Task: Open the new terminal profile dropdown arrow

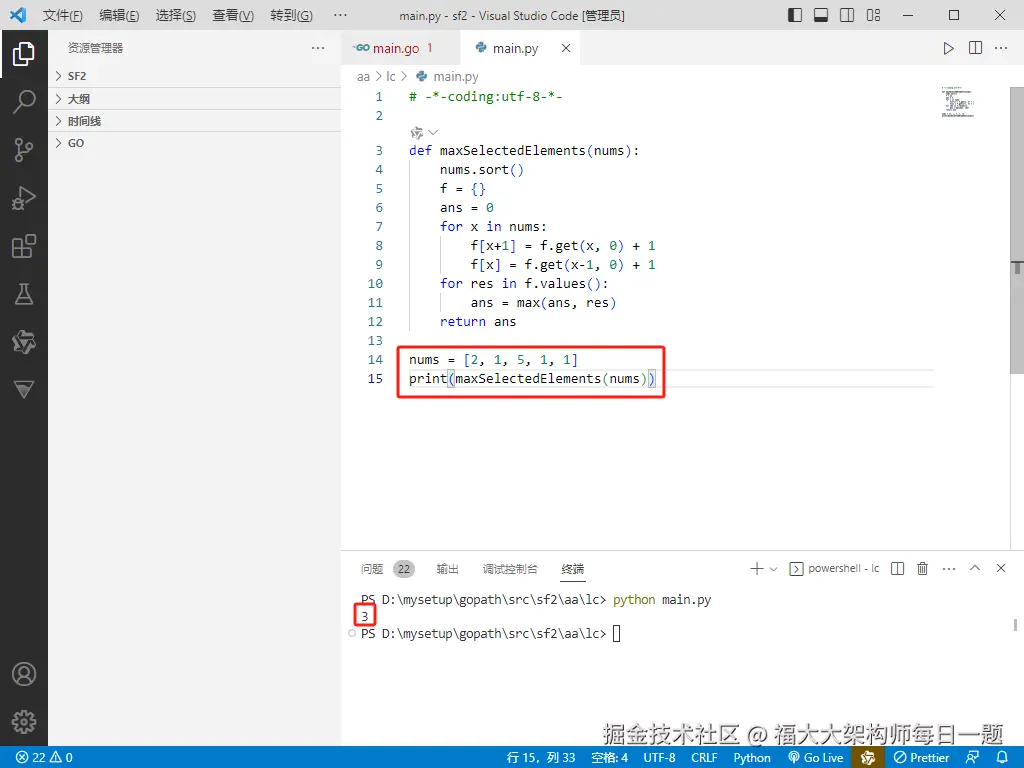Action: (x=773, y=569)
